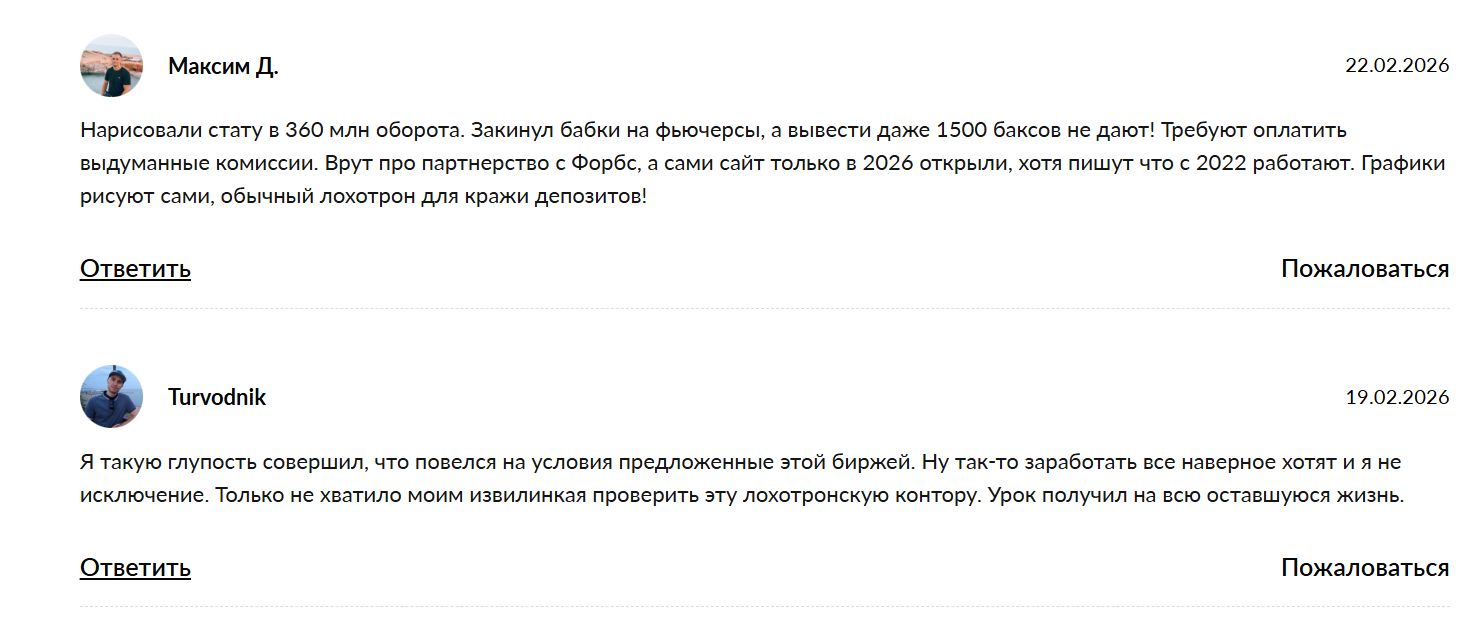The image size is (1470, 635).
Task: Click the underline of first Ответить link
Action: pyautogui.click(x=134, y=281)
